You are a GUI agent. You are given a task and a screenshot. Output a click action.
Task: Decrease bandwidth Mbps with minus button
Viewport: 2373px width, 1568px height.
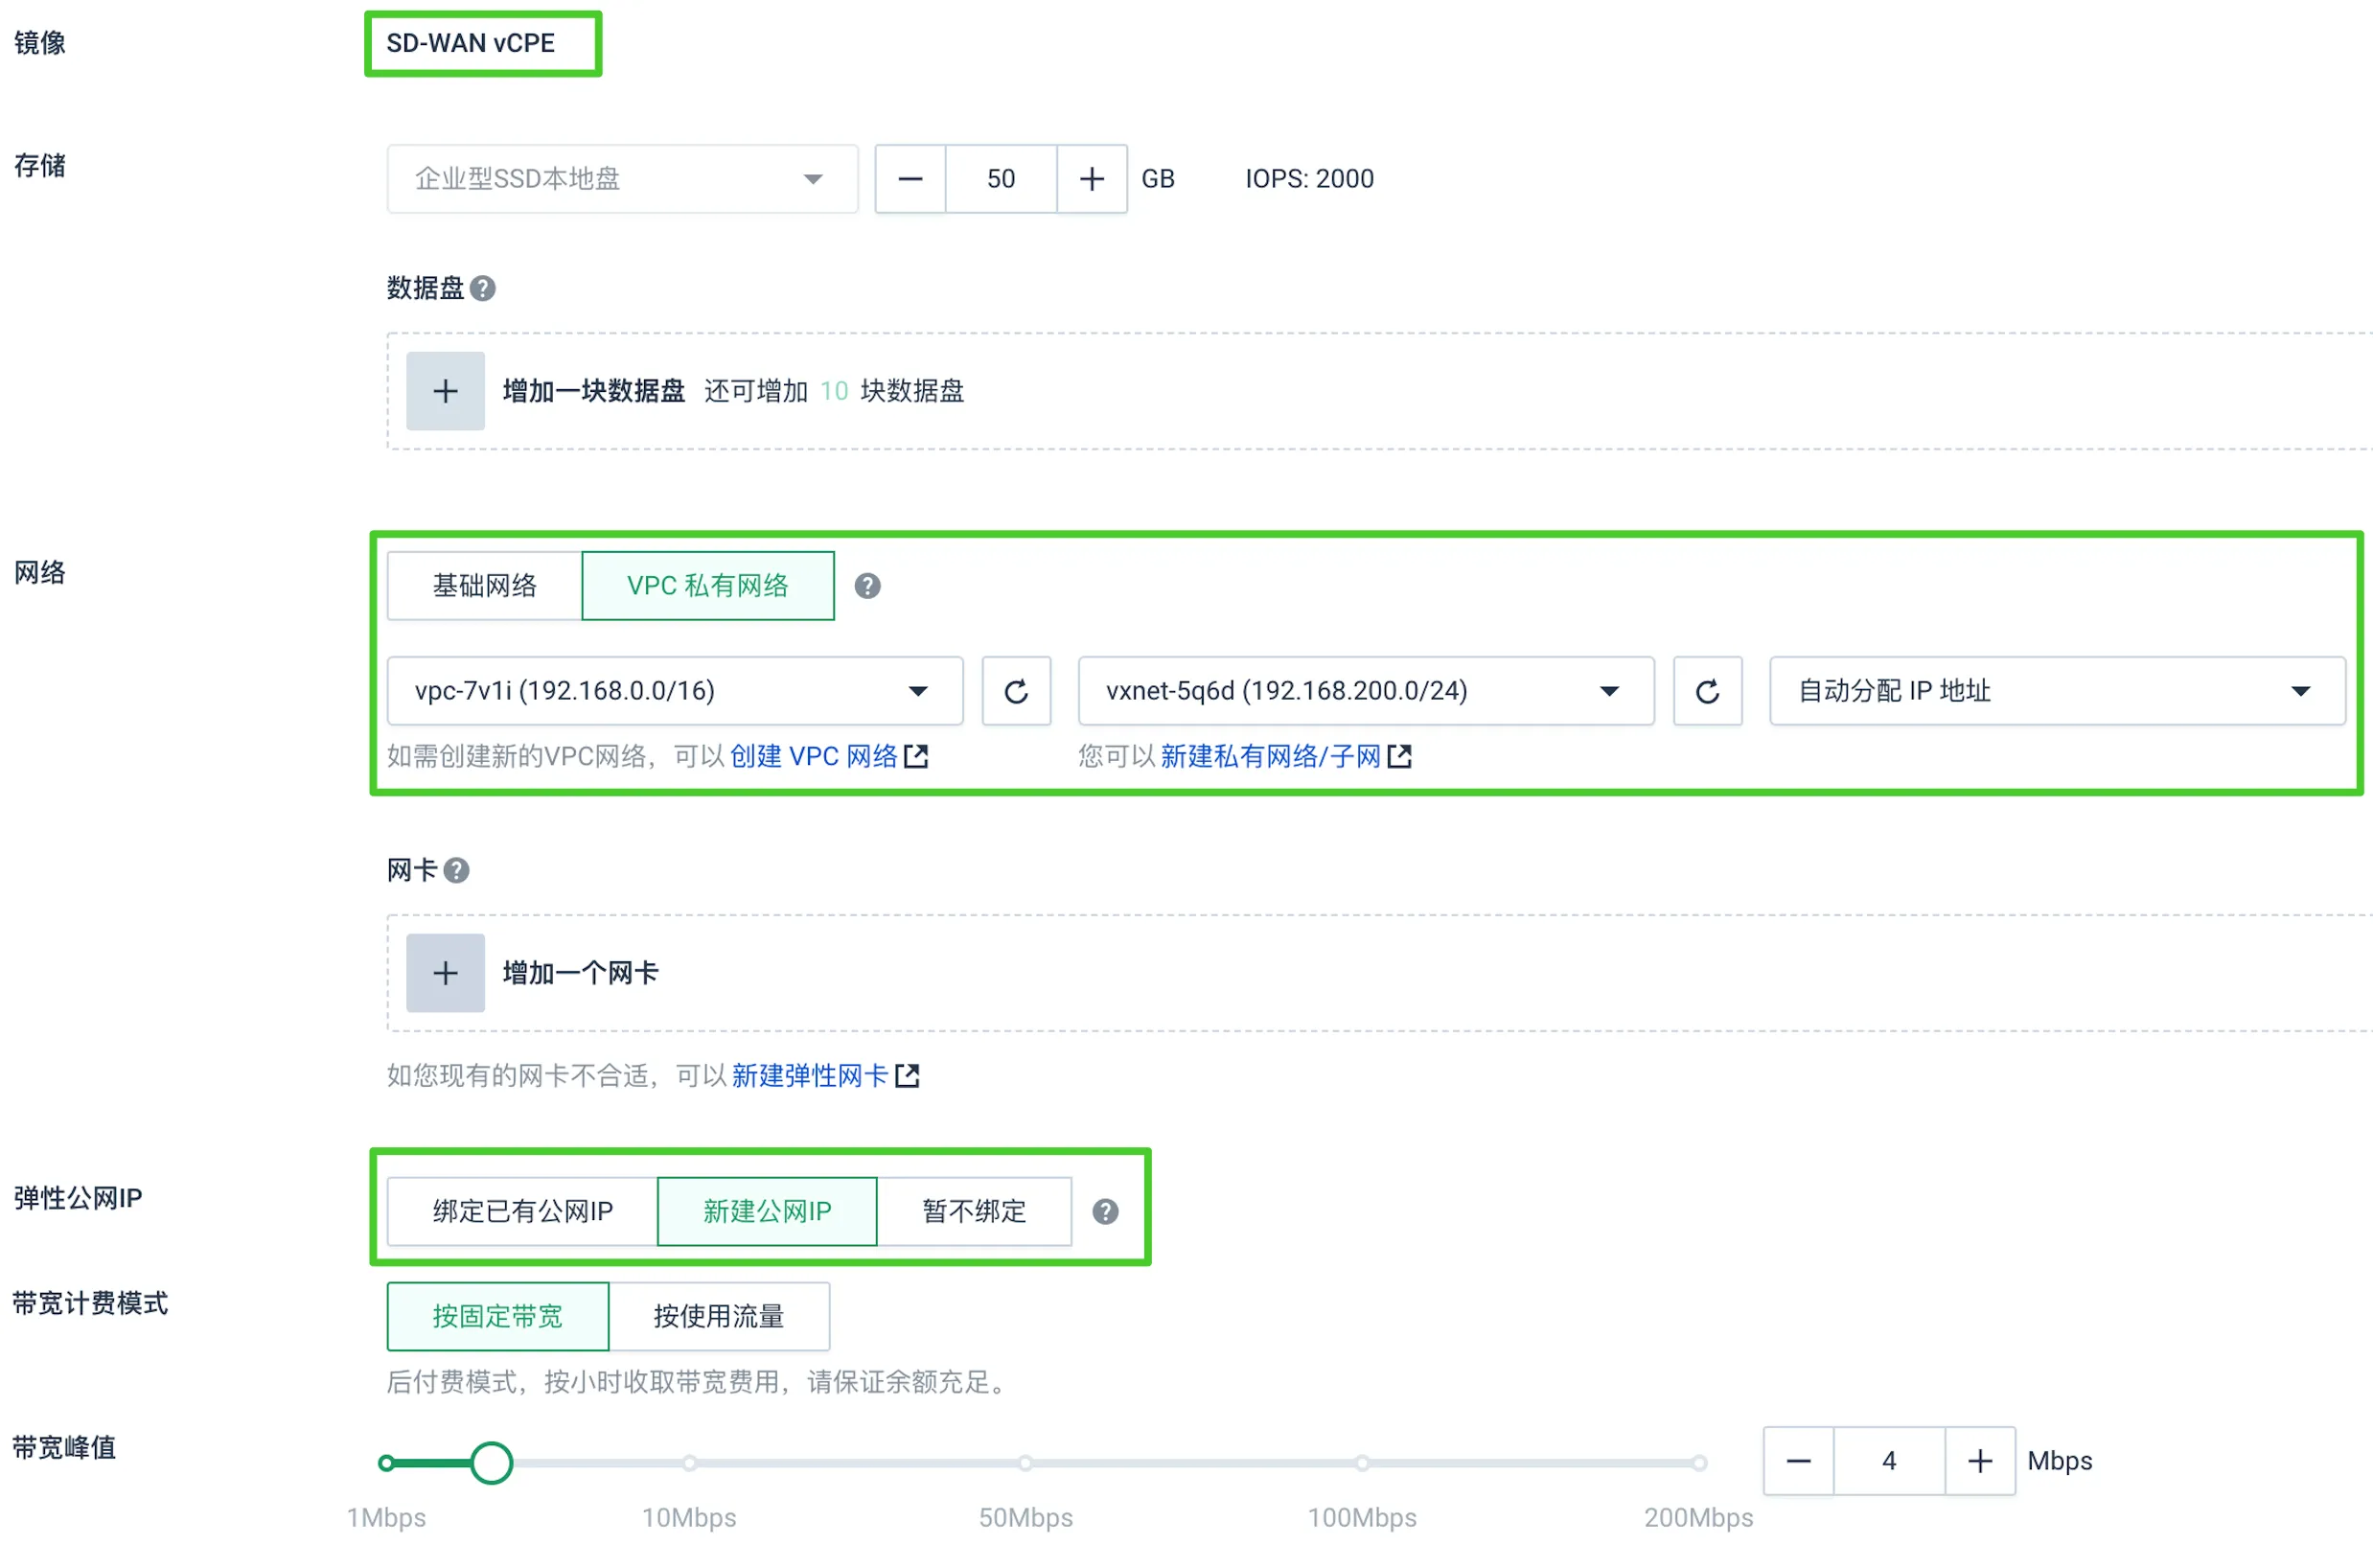point(1800,1462)
